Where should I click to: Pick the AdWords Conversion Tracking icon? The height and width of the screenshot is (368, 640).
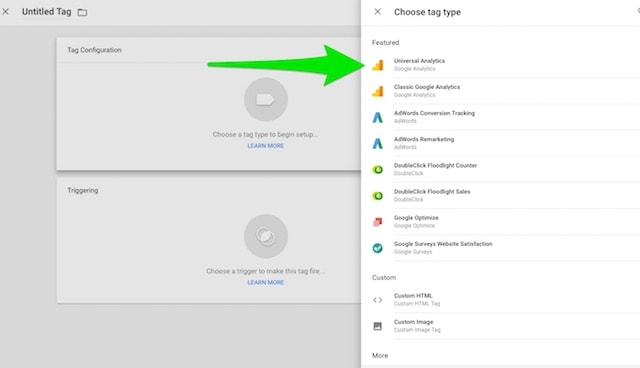pyautogui.click(x=378, y=117)
